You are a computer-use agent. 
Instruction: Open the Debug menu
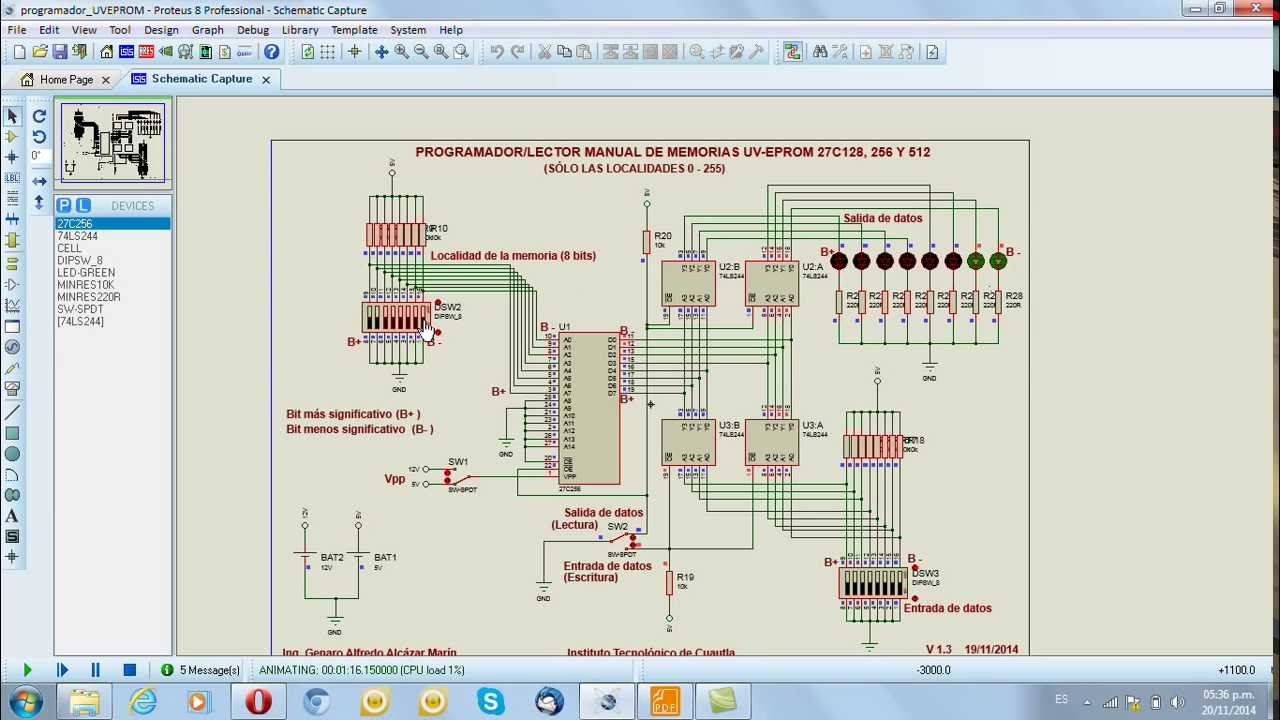[253, 30]
